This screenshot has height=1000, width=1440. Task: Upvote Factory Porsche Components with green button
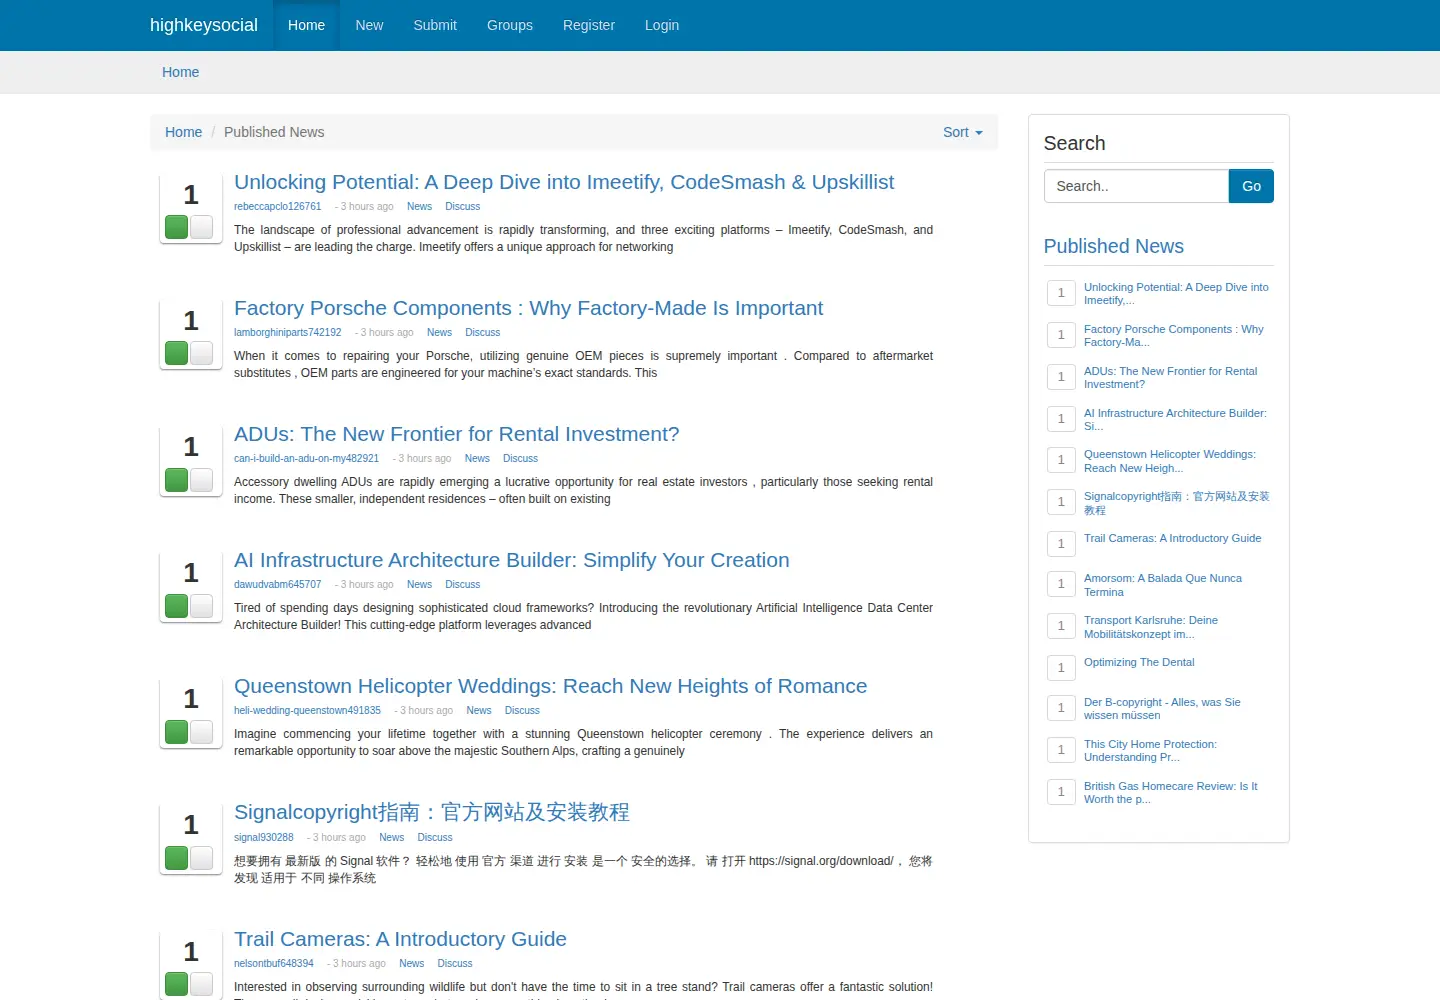point(177,353)
